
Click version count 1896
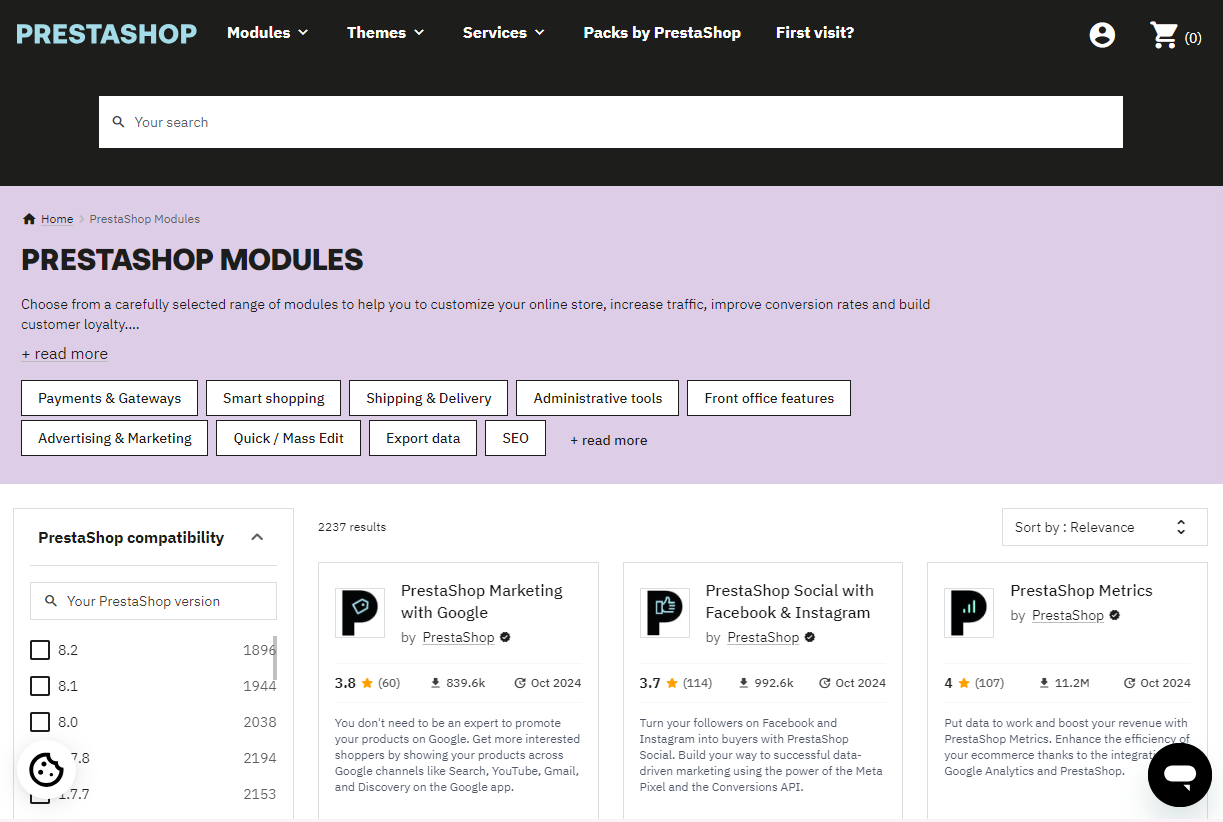click(x=260, y=650)
